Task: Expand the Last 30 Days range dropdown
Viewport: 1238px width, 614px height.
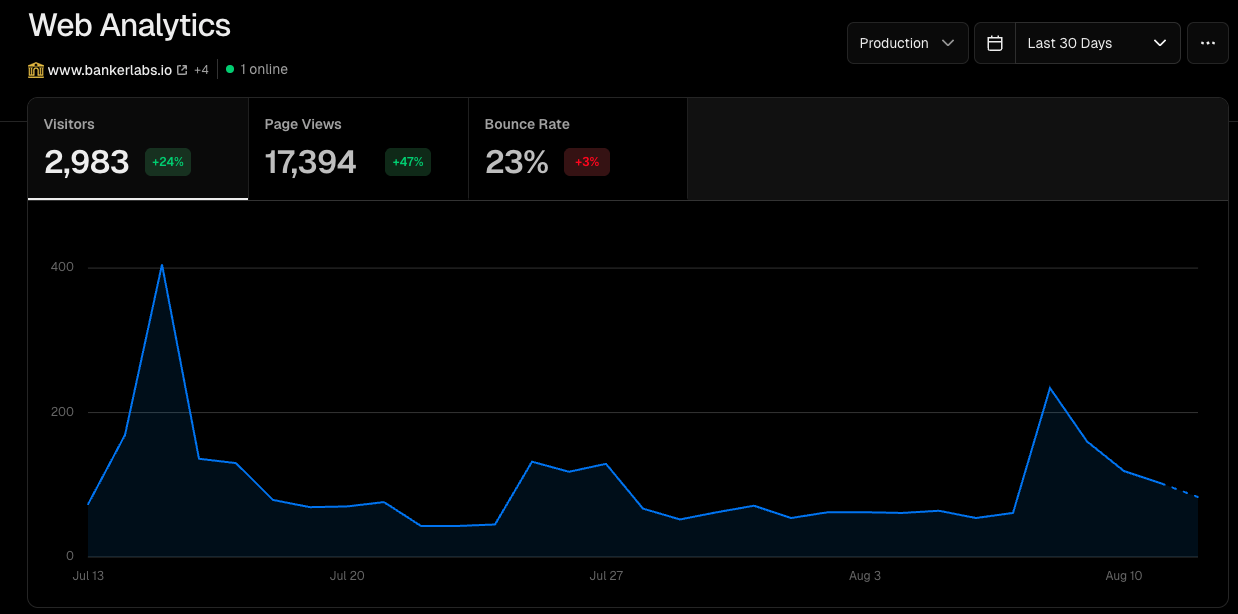Action: click(x=1097, y=43)
